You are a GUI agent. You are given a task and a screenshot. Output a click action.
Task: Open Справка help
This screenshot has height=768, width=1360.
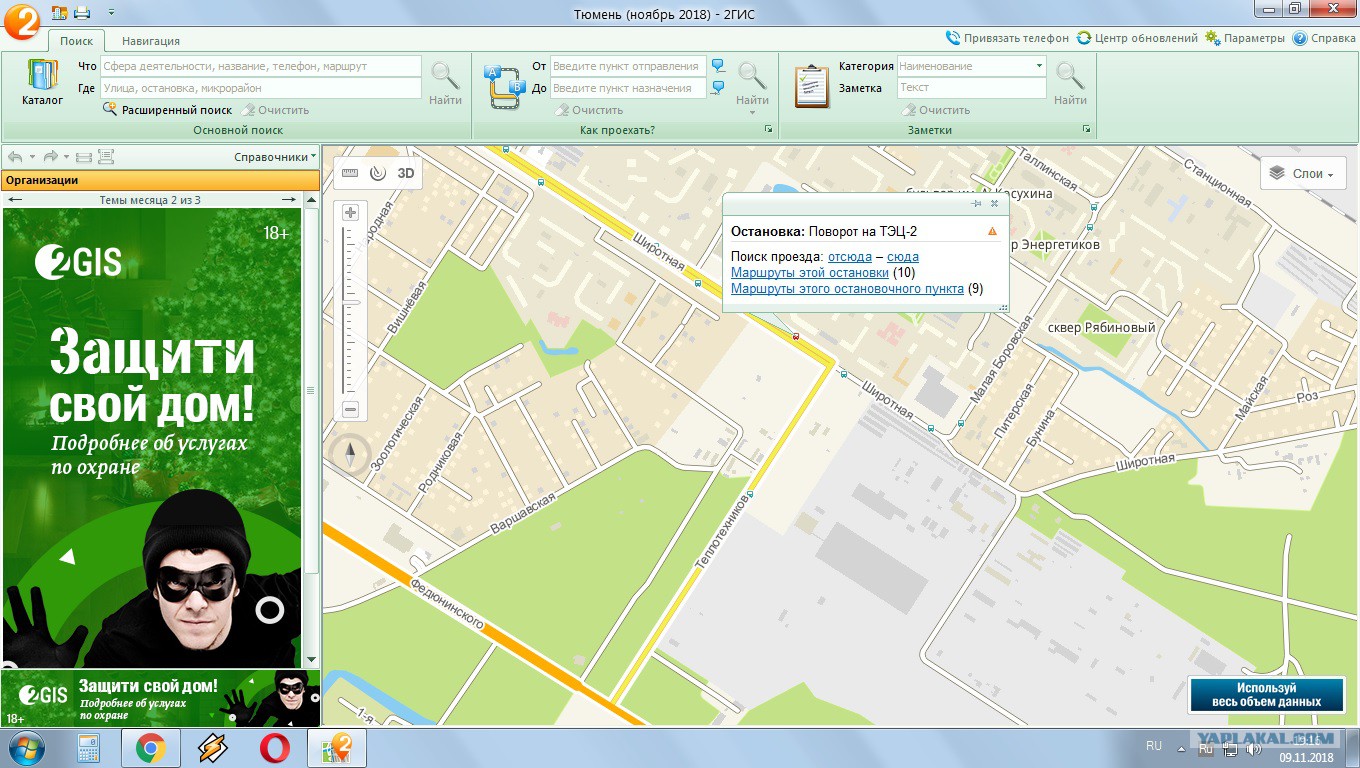(x=1324, y=38)
